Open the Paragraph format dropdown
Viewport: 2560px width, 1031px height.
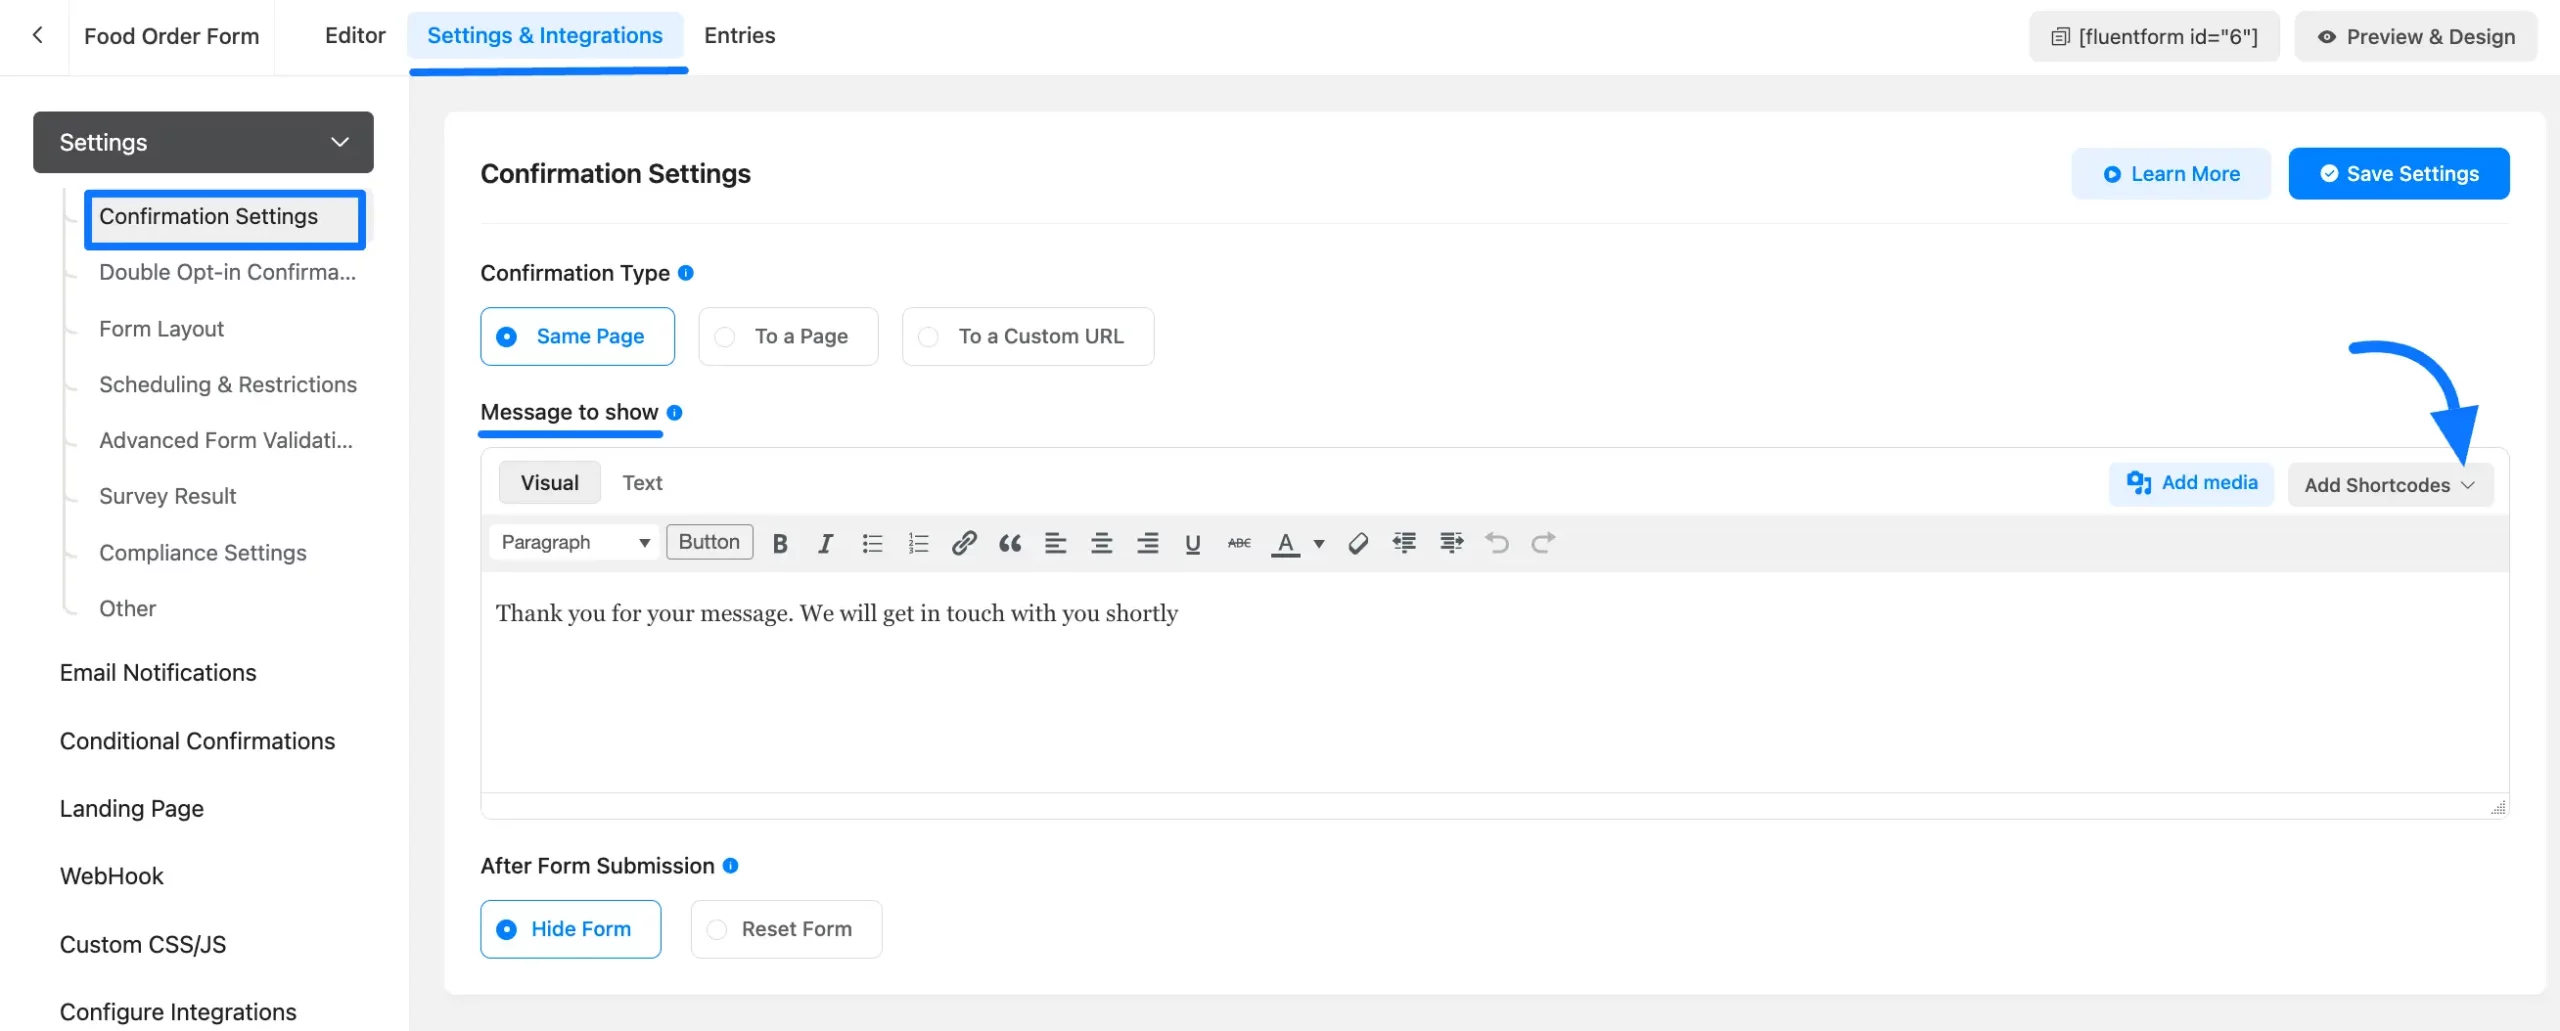pos(575,542)
